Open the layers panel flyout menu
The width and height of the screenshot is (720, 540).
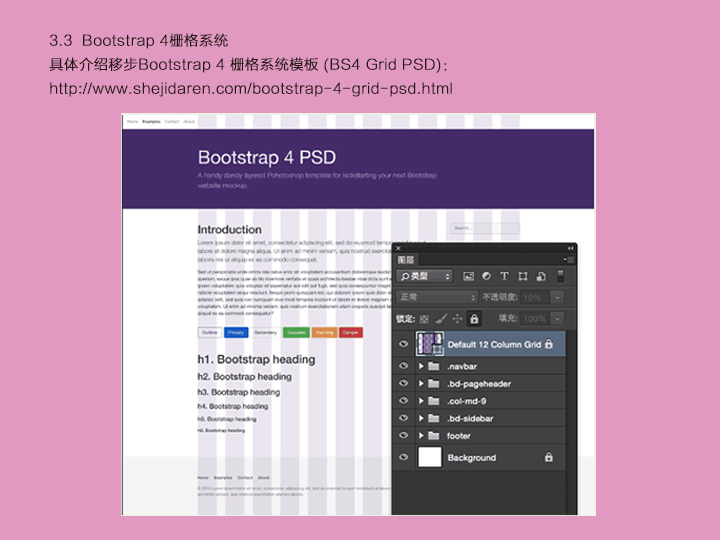[x=569, y=259]
